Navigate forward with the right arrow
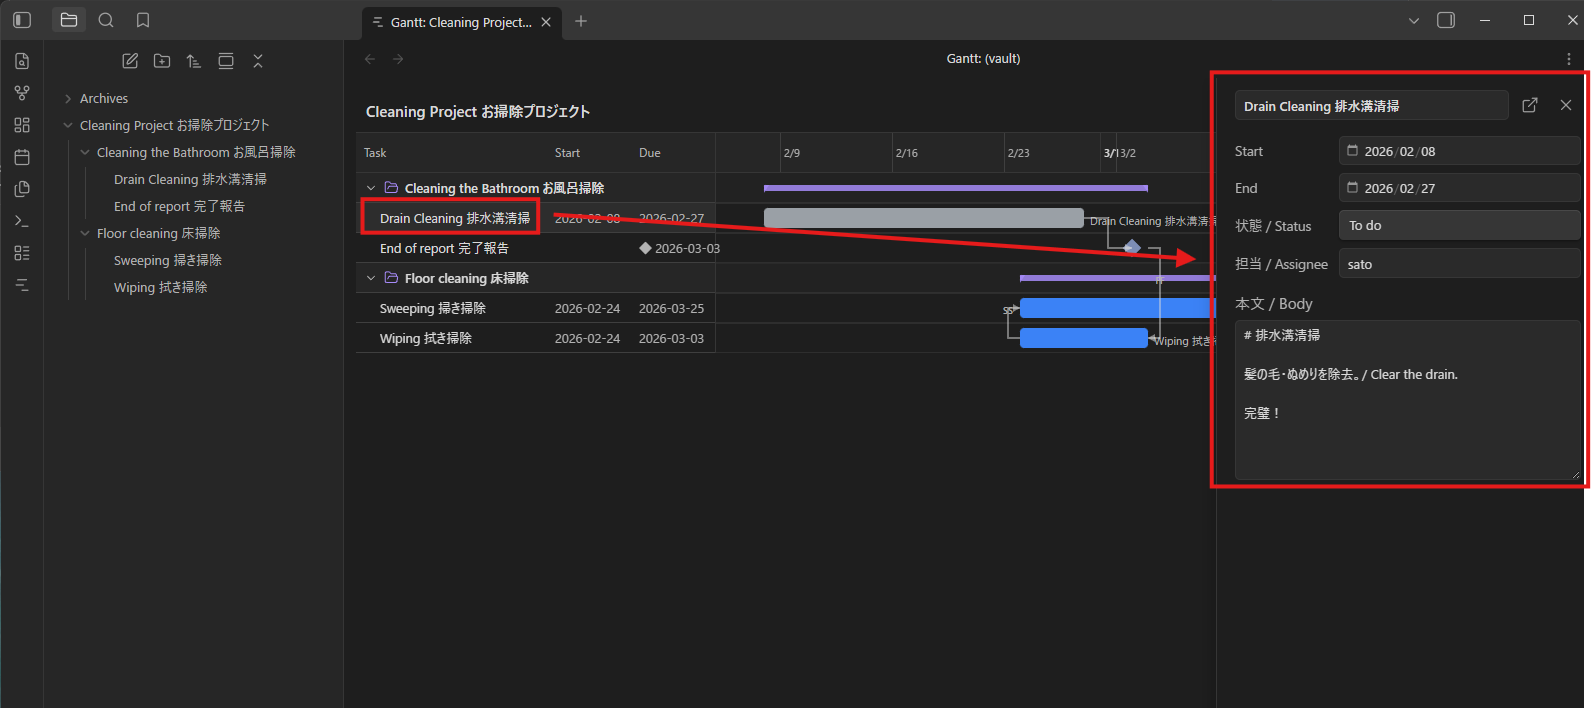Screen dimensions: 1591x708 click(x=398, y=59)
